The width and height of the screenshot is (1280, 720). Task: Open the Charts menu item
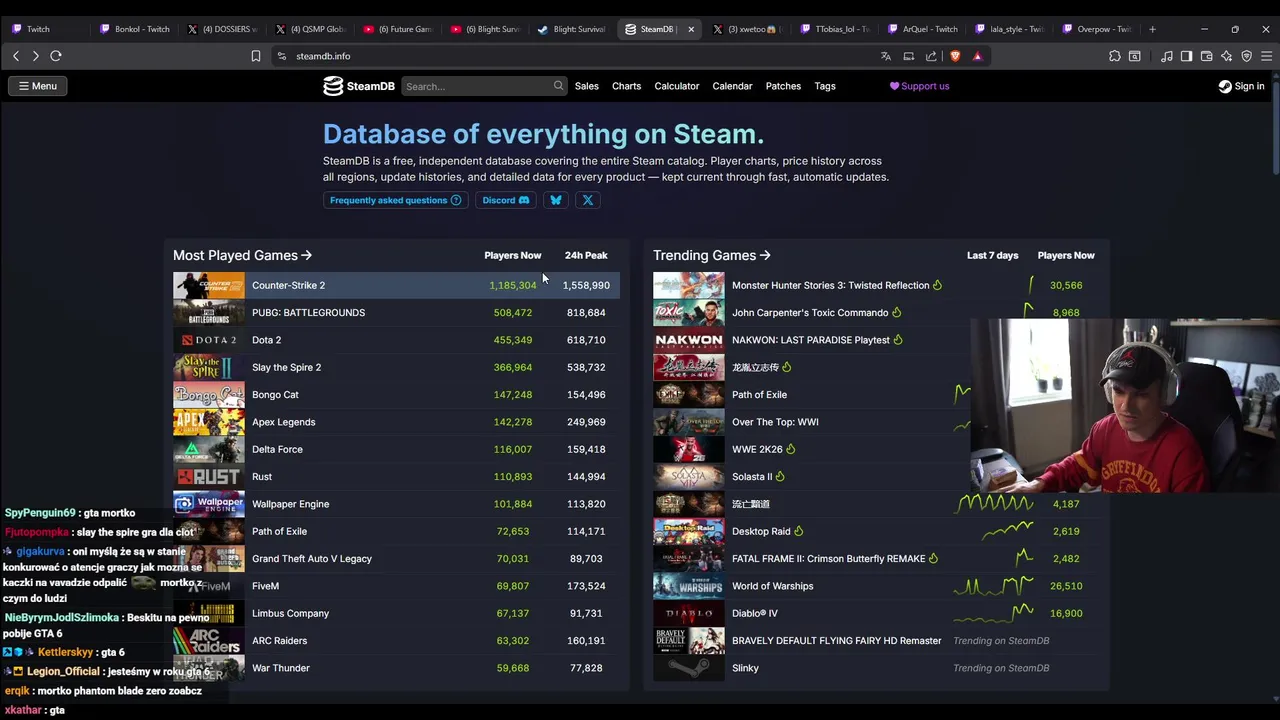pos(627,86)
